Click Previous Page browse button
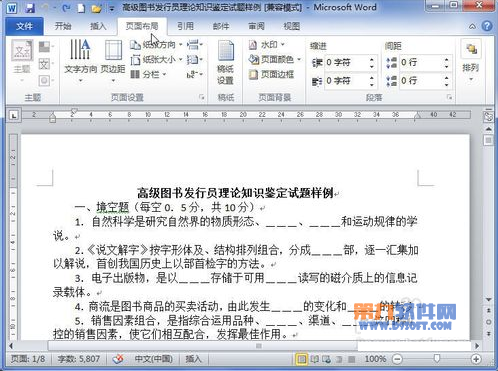Image resolution: width=498 pixels, height=371 pixels. [x=488, y=311]
